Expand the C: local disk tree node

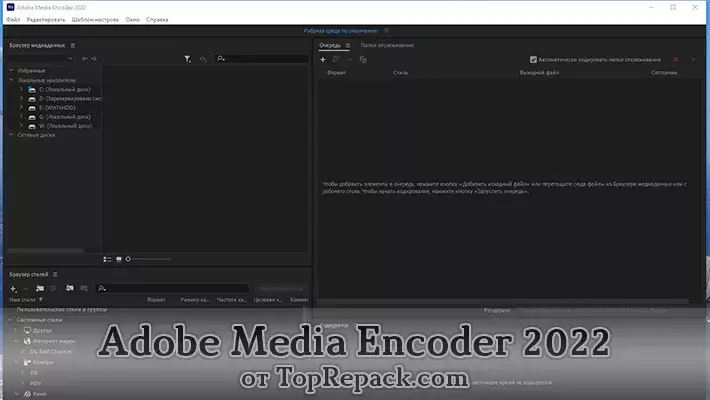(x=21, y=89)
